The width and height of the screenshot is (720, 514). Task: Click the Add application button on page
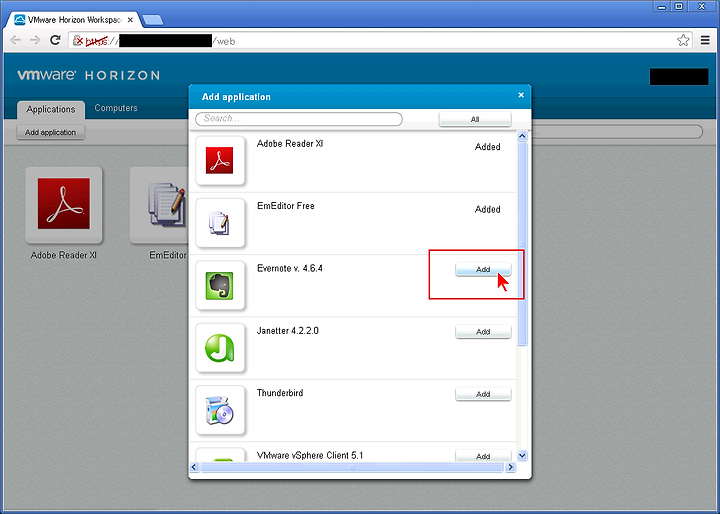click(51, 132)
